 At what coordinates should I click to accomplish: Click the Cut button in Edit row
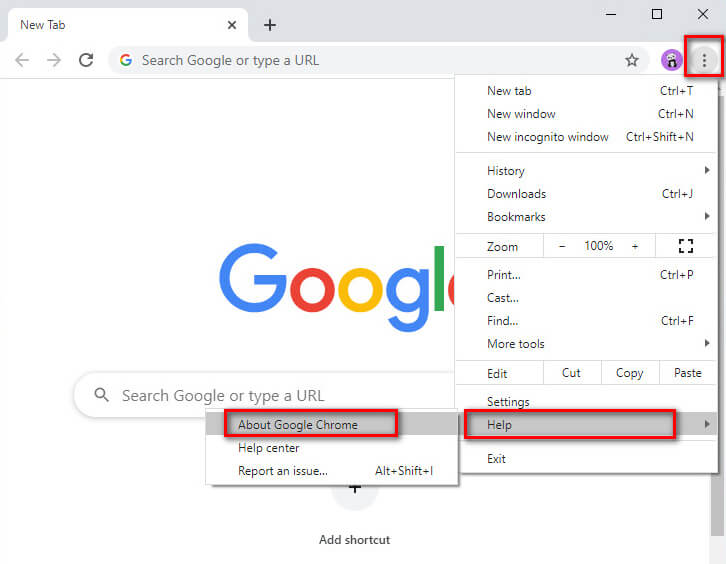point(571,373)
